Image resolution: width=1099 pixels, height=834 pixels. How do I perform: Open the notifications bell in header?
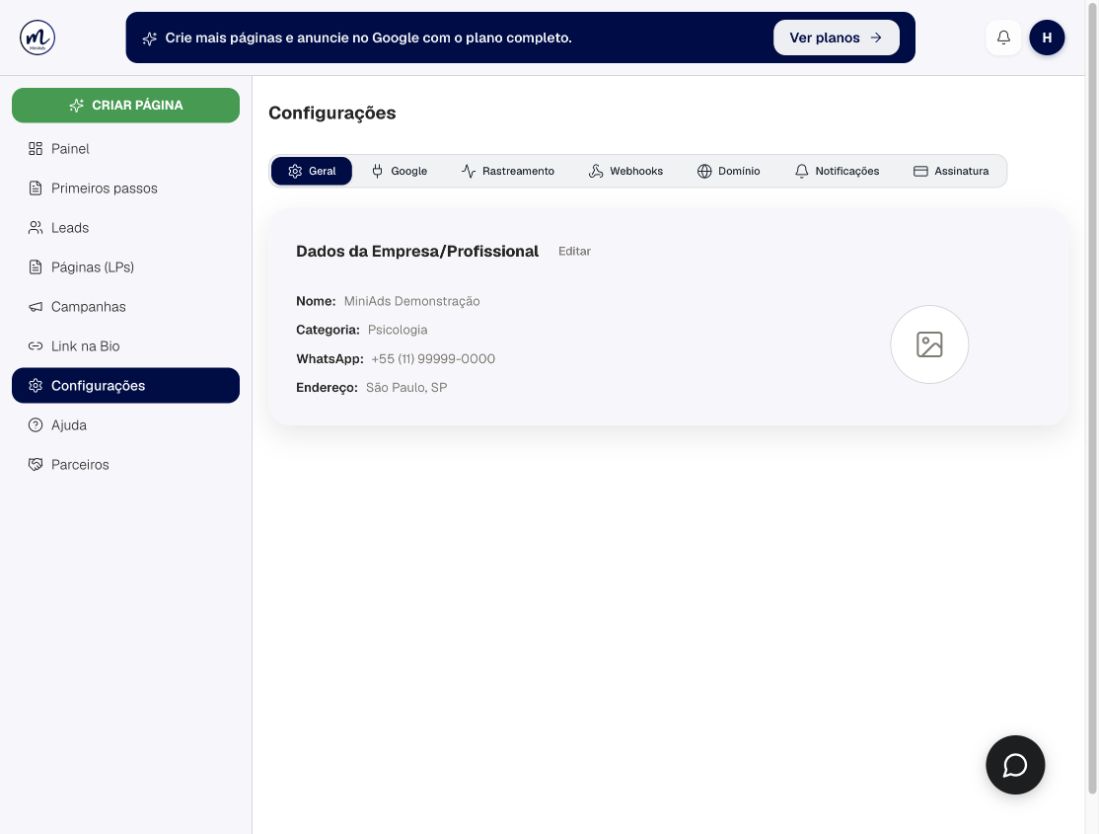[1004, 37]
